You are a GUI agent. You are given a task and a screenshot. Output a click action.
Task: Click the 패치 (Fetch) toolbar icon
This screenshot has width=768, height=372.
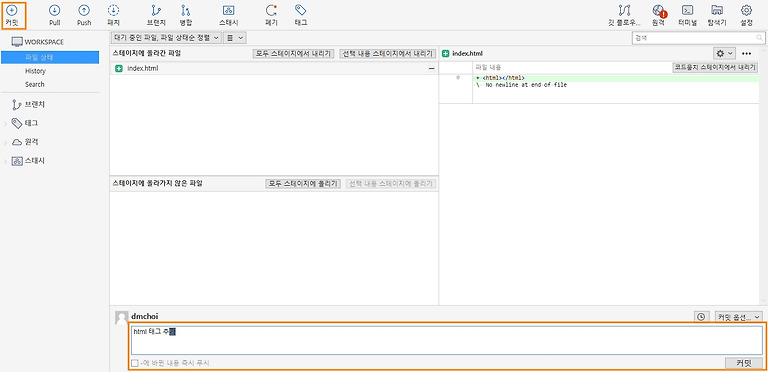[113, 15]
